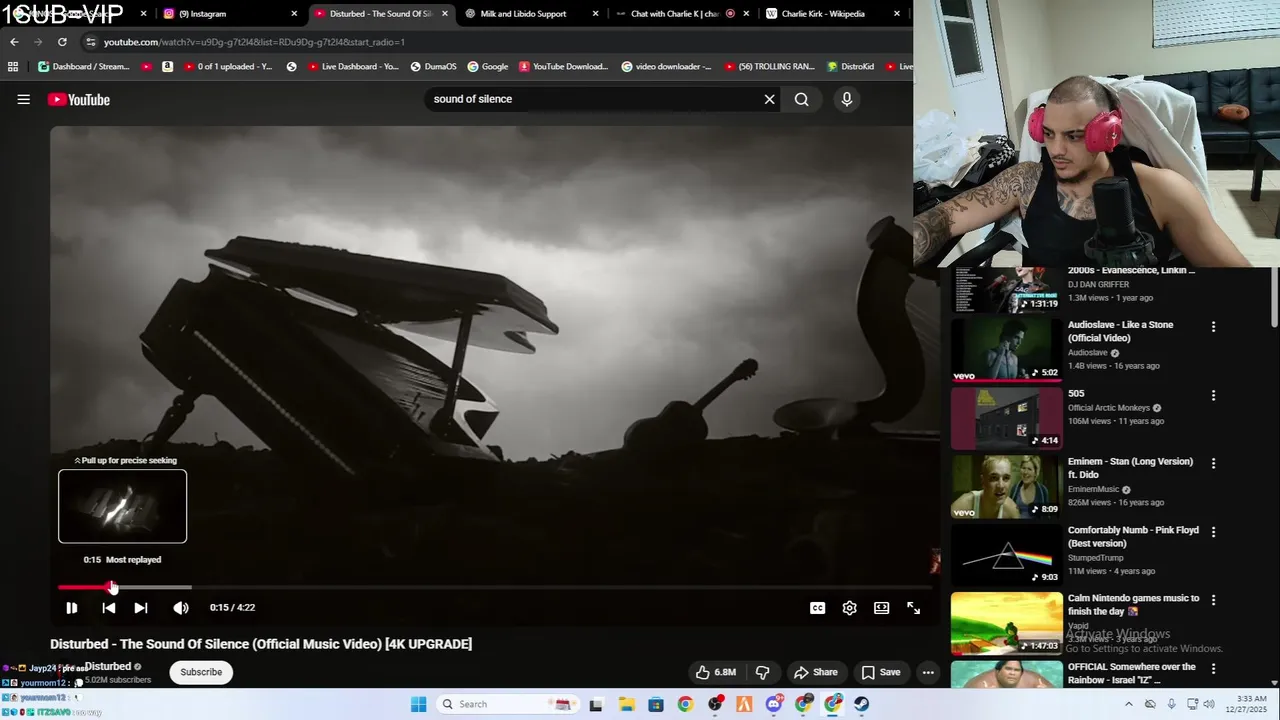This screenshot has width=1280, height=720.
Task: Play the 505 Arctic Monkeys video
Action: pyautogui.click(x=1006, y=418)
